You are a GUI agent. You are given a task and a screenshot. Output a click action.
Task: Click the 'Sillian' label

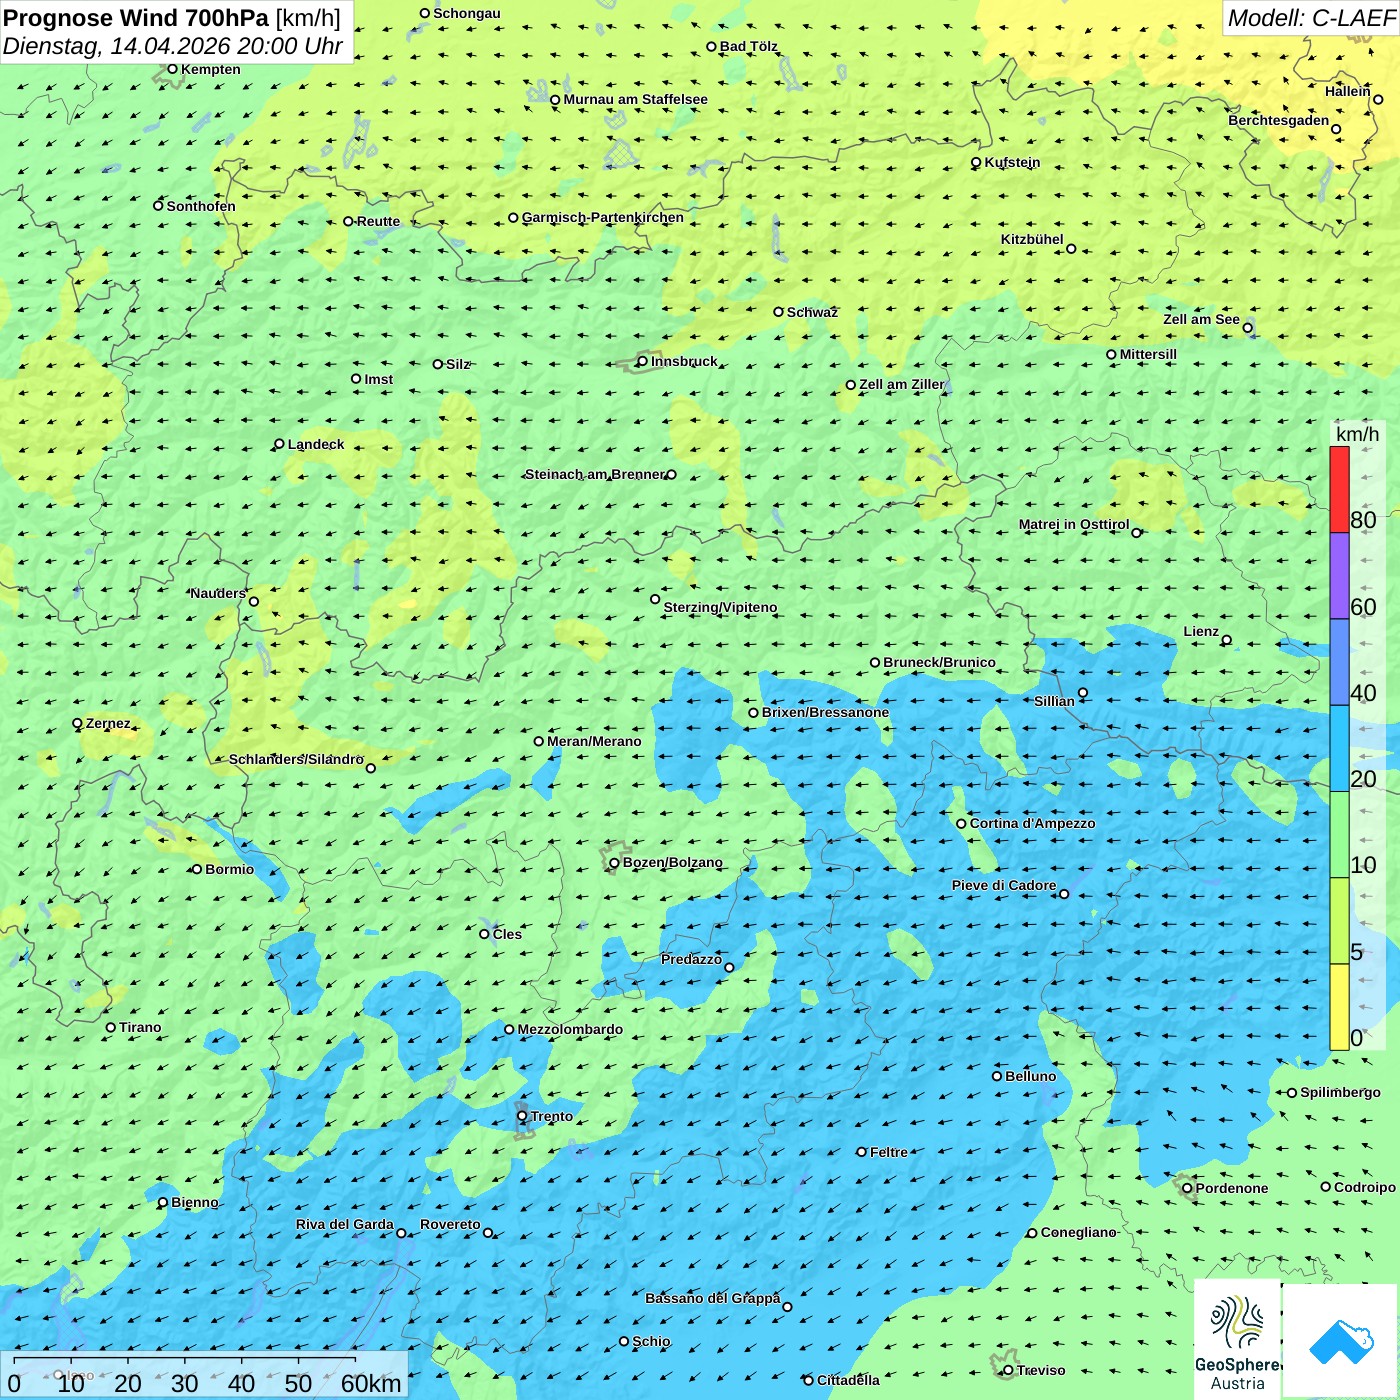[1054, 701]
